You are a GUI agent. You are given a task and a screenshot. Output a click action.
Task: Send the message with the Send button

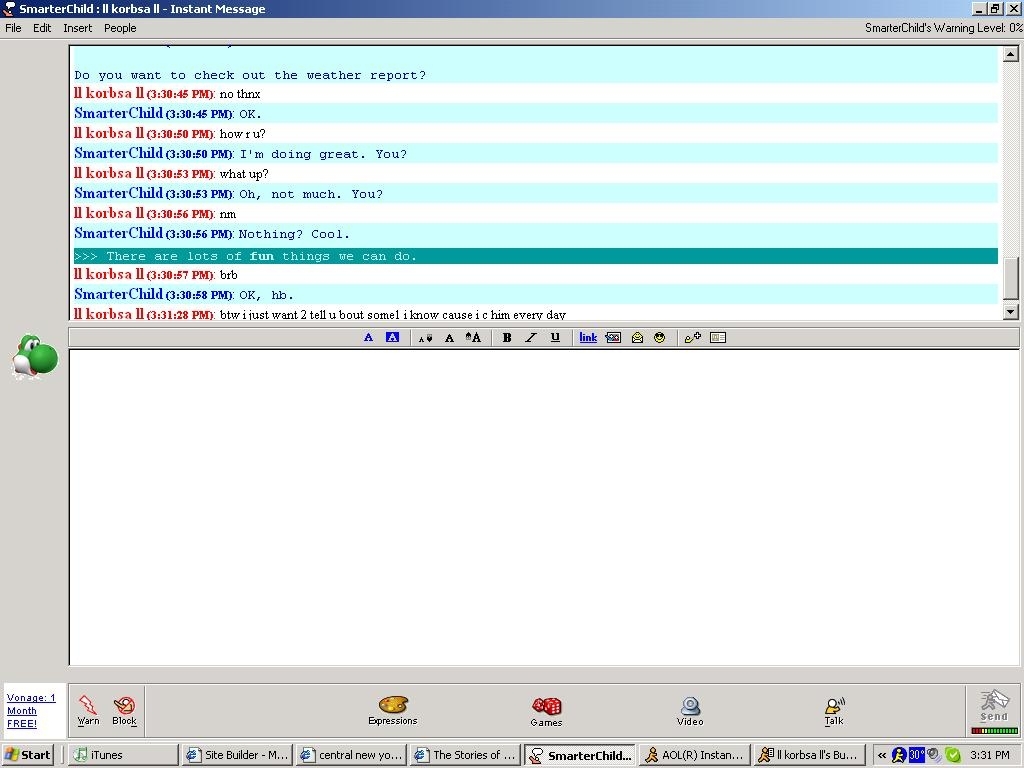point(994,706)
